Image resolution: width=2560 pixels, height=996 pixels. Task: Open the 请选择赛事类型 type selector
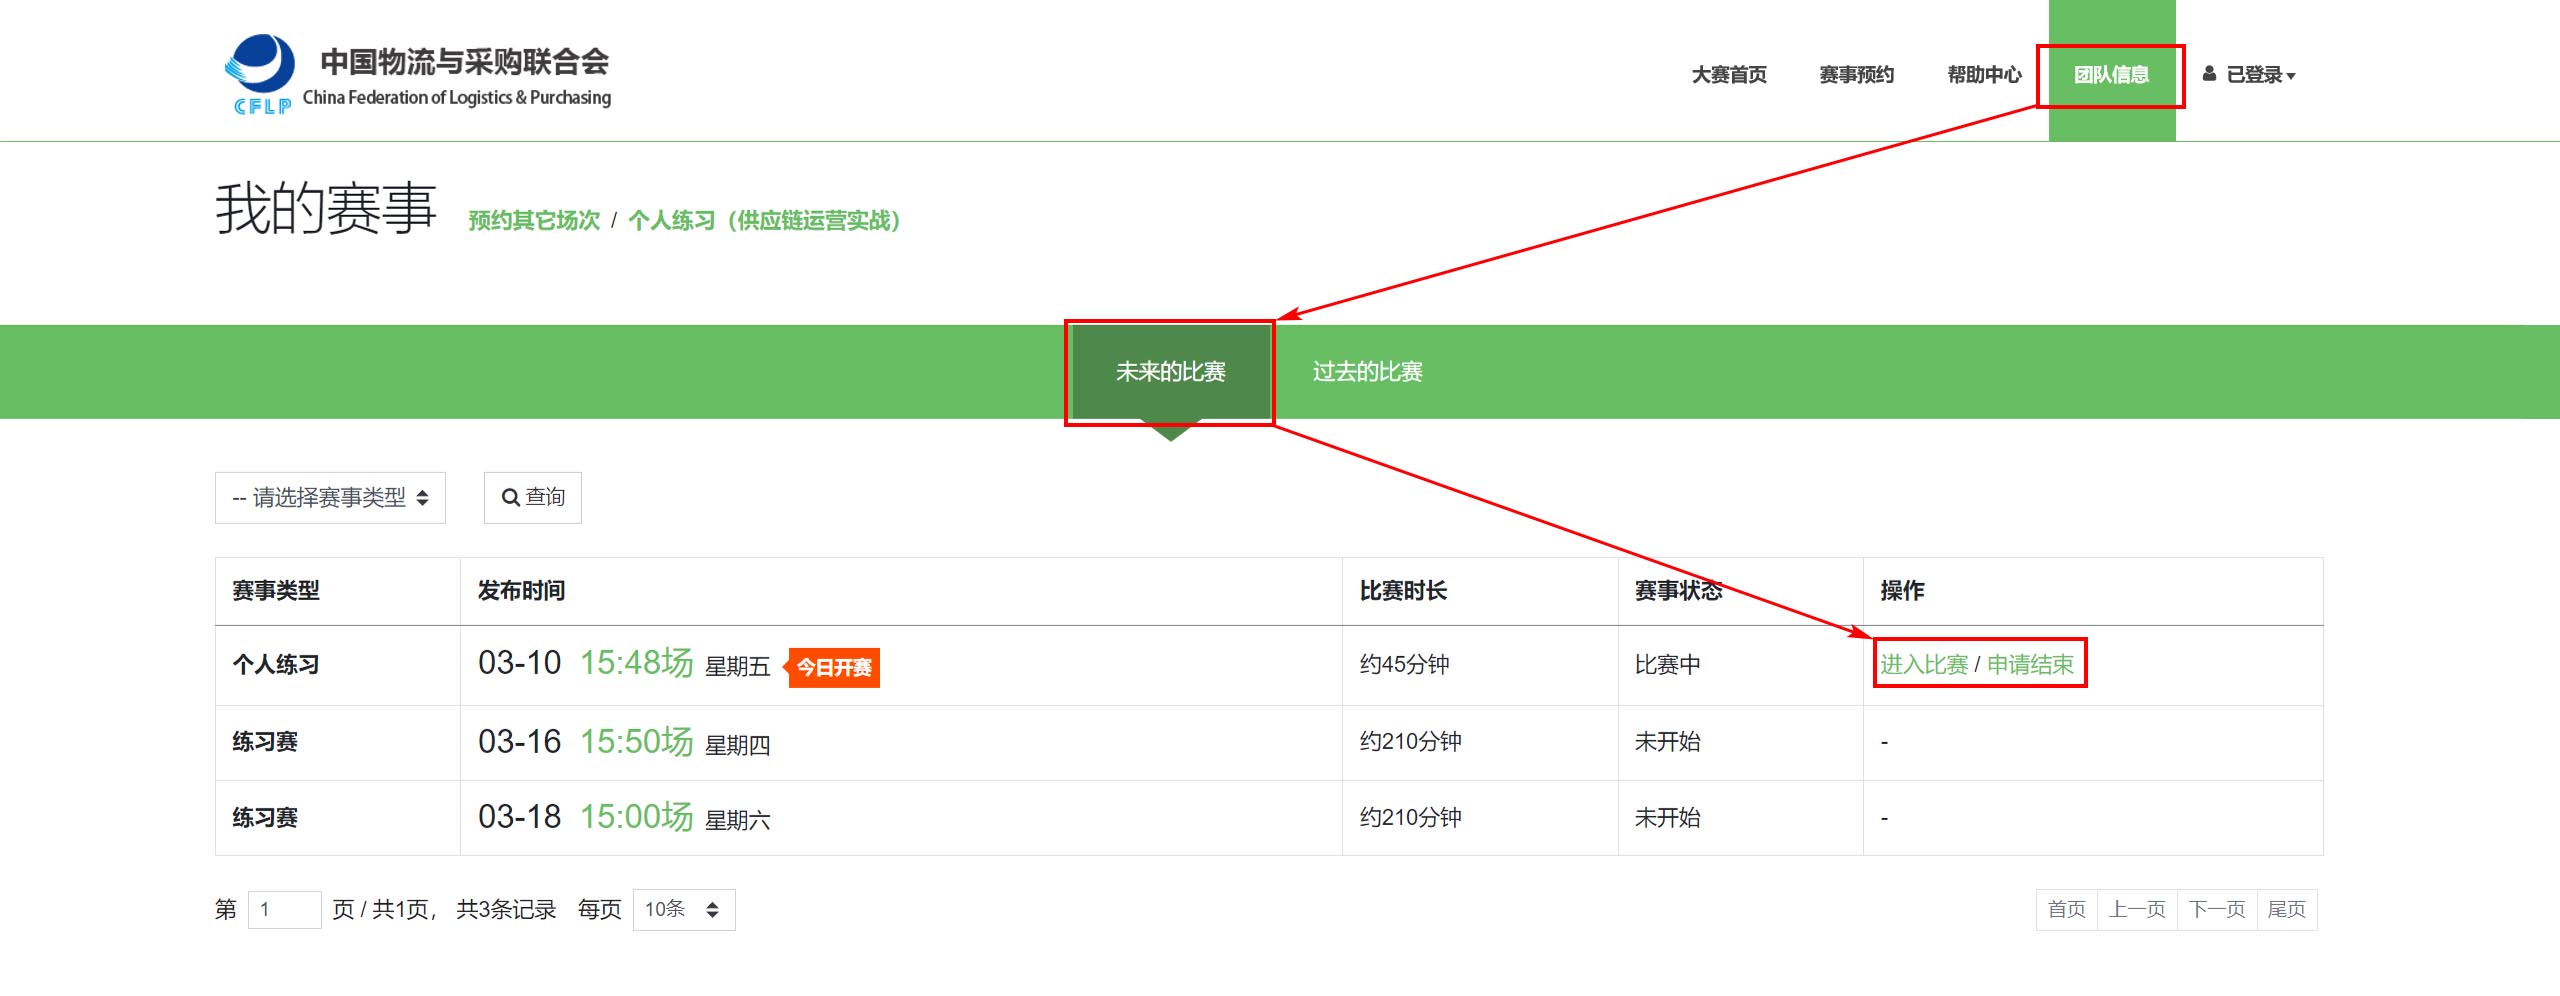[x=330, y=497]
